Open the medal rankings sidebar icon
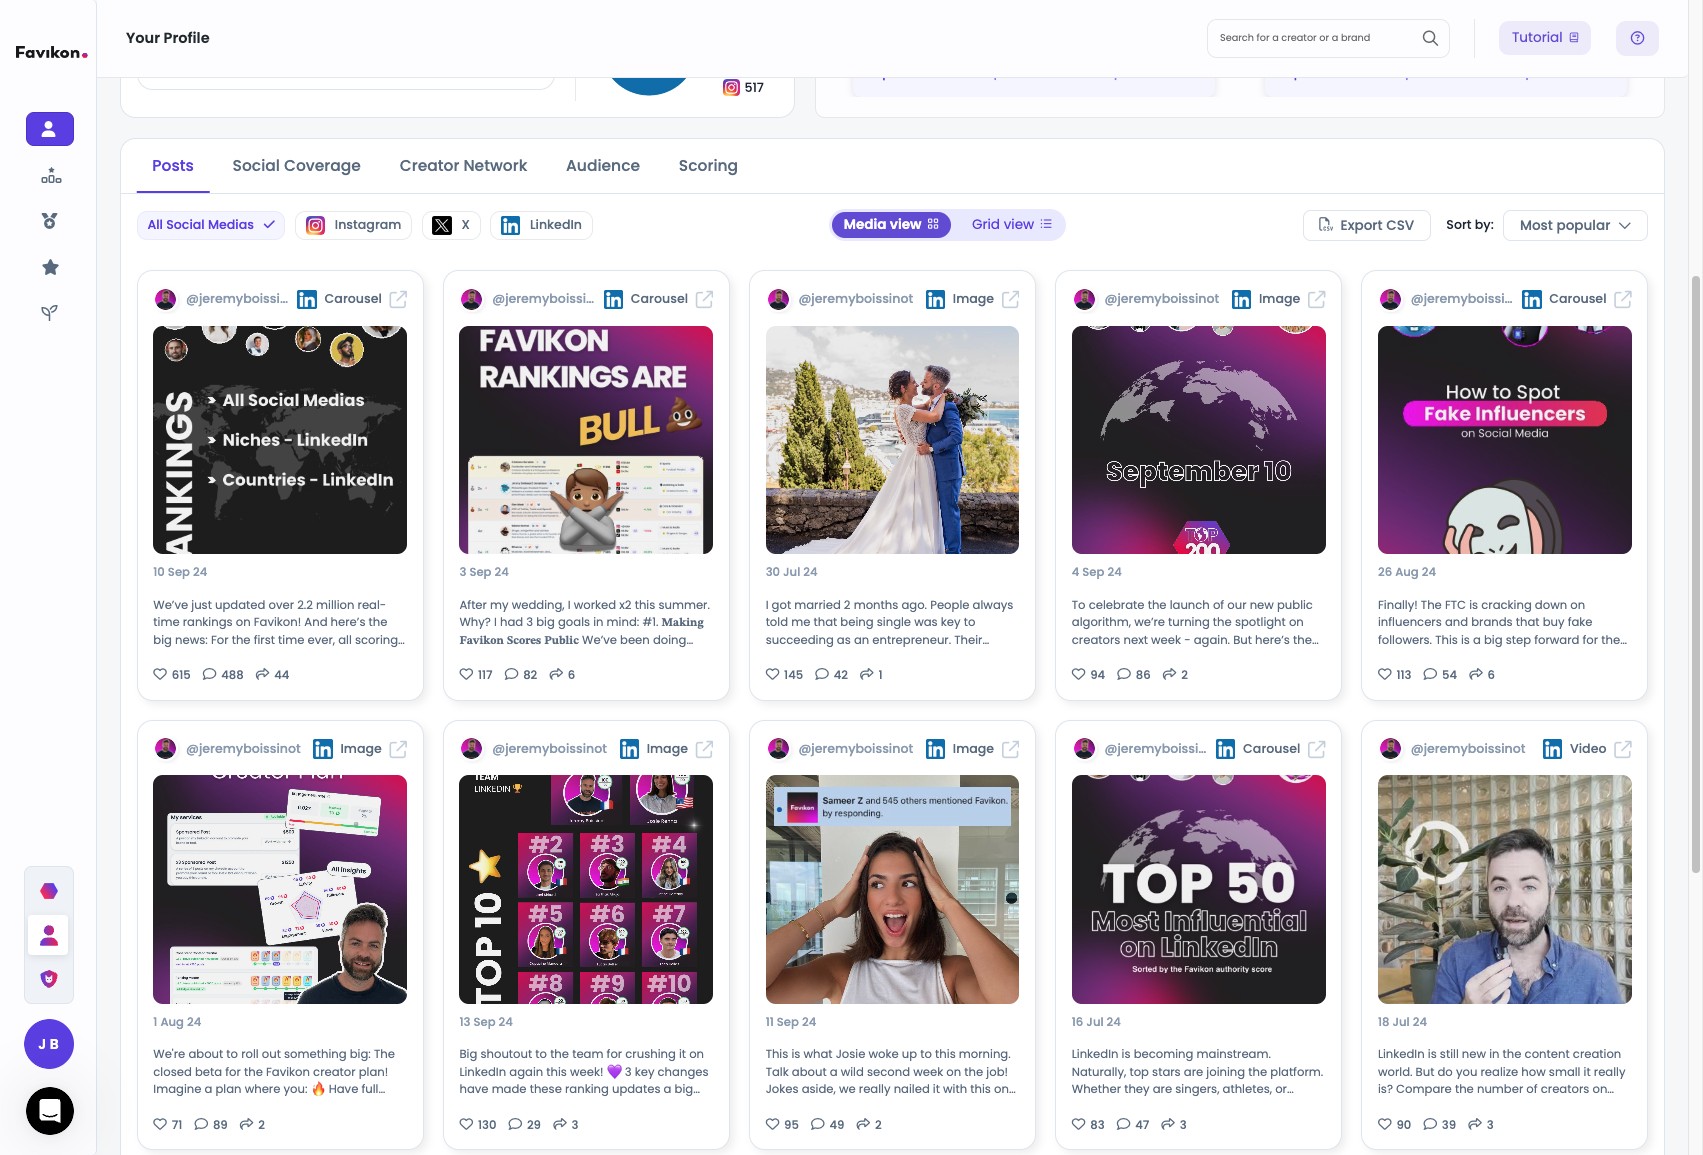Viewport: 1703px width, 1155px height. pos(50,220)
